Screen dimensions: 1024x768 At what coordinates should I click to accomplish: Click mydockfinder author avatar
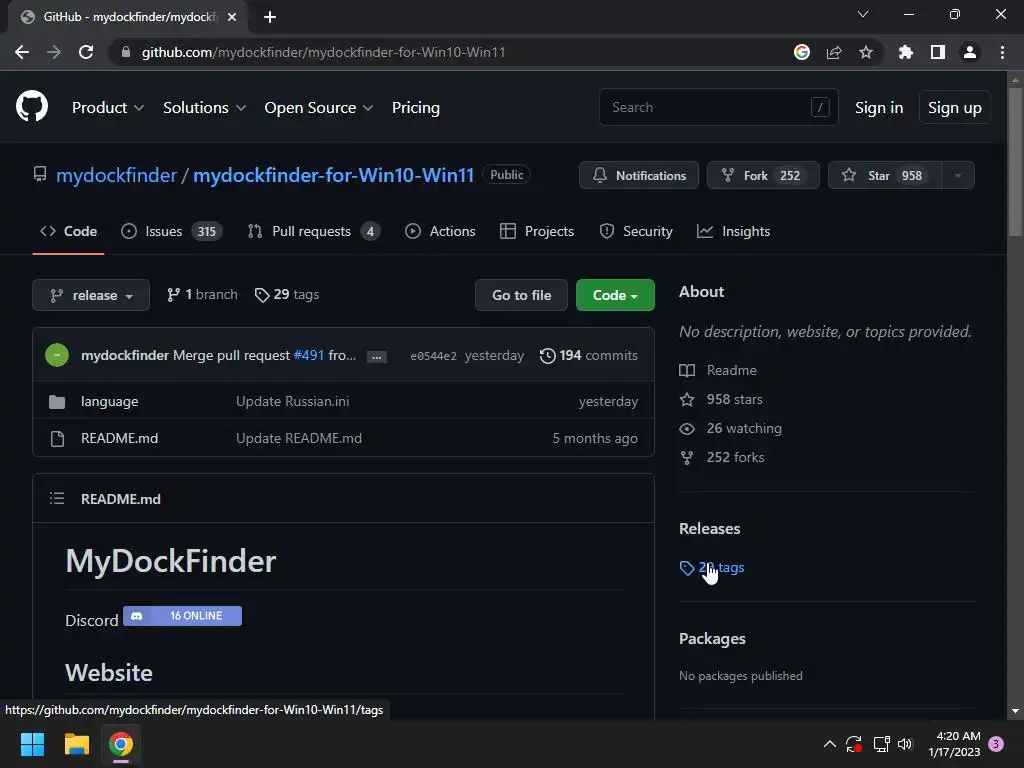point(57,355)
